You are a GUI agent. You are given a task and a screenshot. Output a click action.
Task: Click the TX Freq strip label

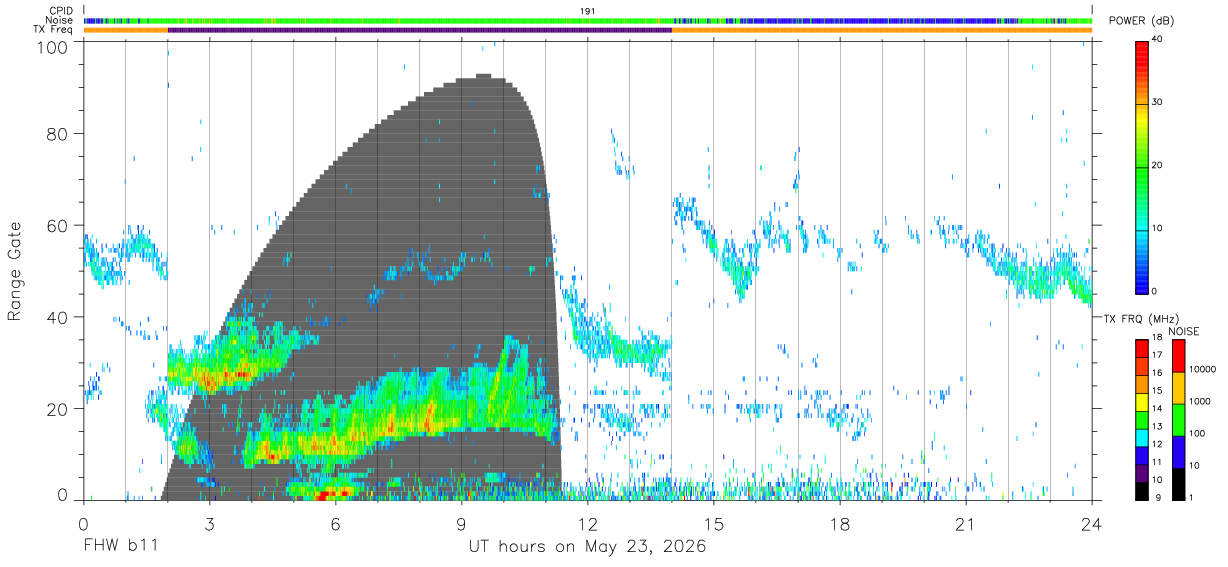point(54,30)
